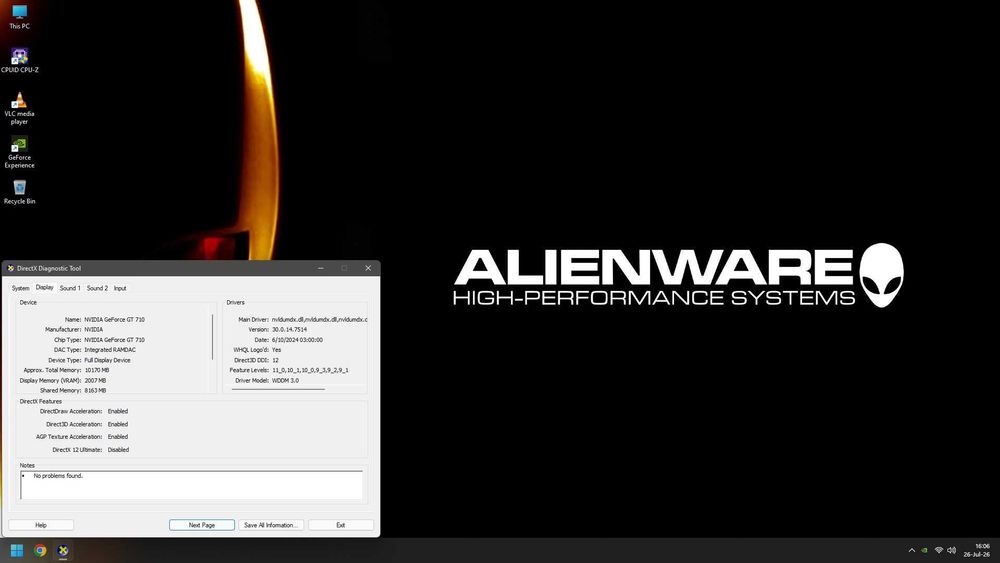Click the '2007 MB' display memory value
The height and width of the screenshot is (563, 1000).
[x=95, y=381]
